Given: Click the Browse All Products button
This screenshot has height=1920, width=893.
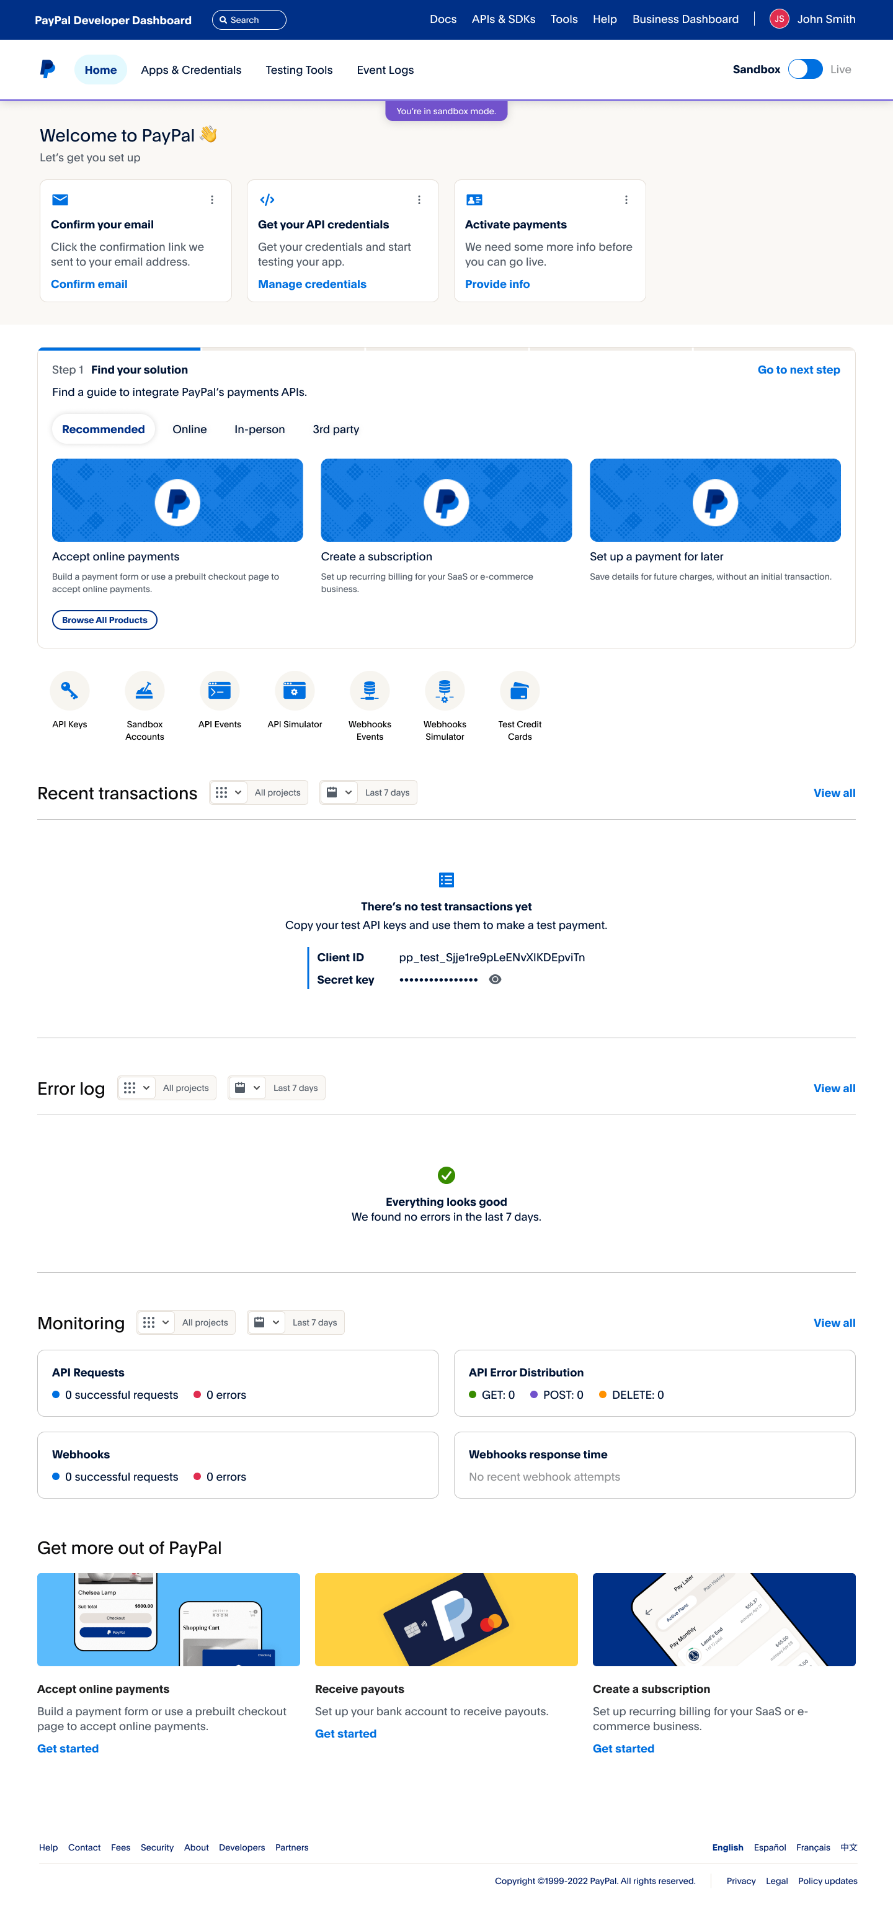Looking at the screenshot, I should pos(105,620).
